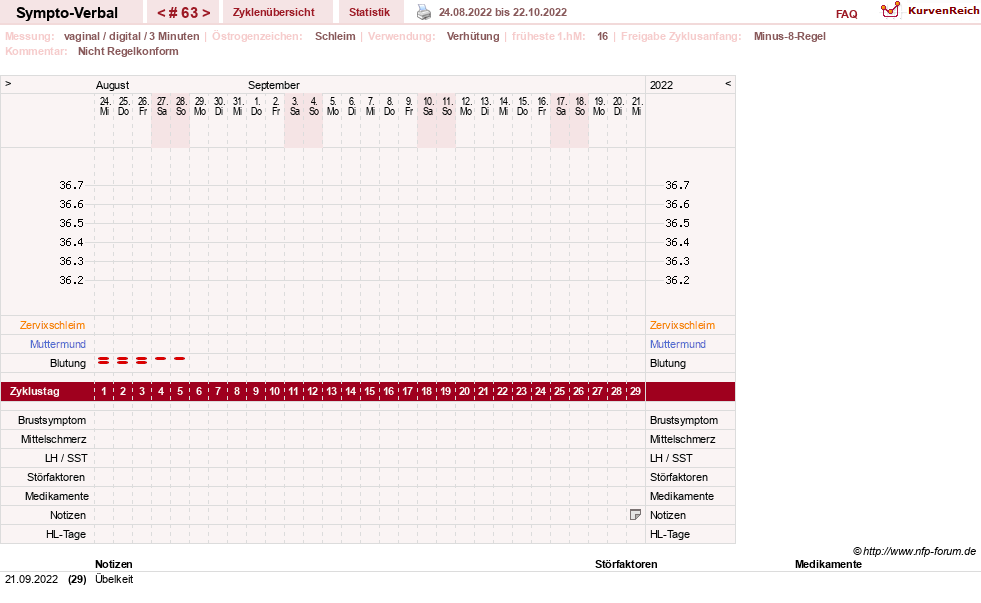This screenshot has height=603, width=981.
Task: Click the left Zervixschleim label
Action: [53, 325]
